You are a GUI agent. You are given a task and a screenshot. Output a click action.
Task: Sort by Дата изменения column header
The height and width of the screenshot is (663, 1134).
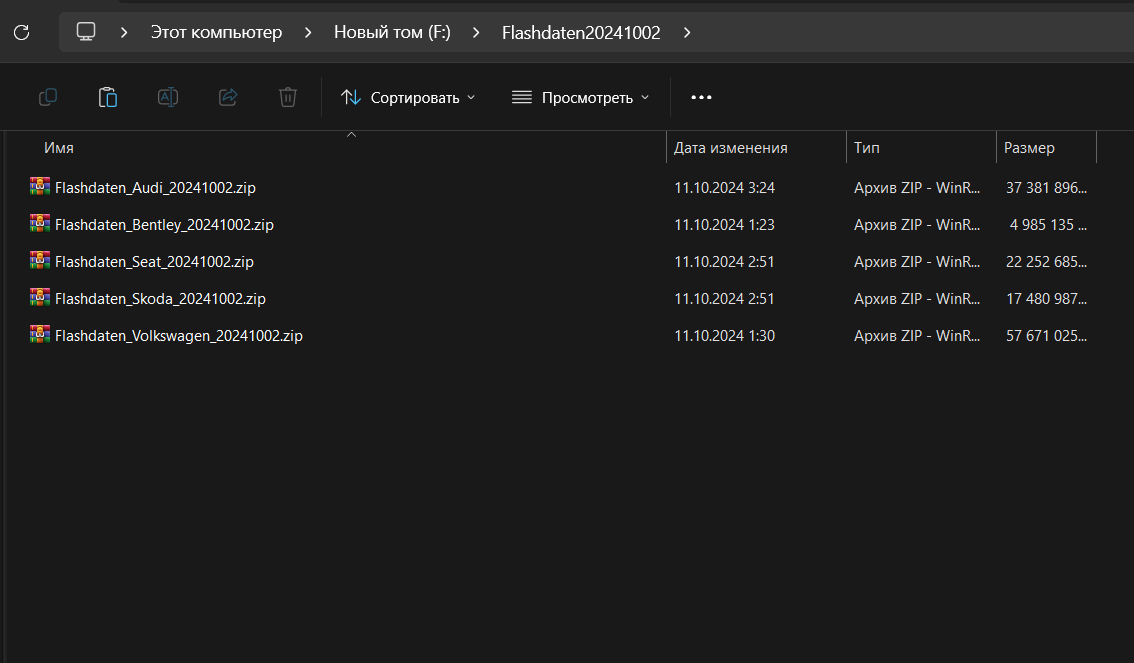point(730,148)
